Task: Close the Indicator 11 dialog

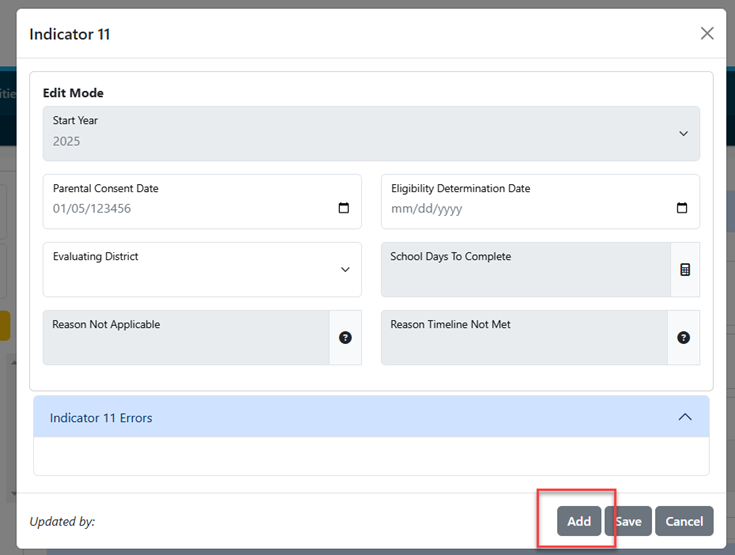Action: (x=707, y=33)
